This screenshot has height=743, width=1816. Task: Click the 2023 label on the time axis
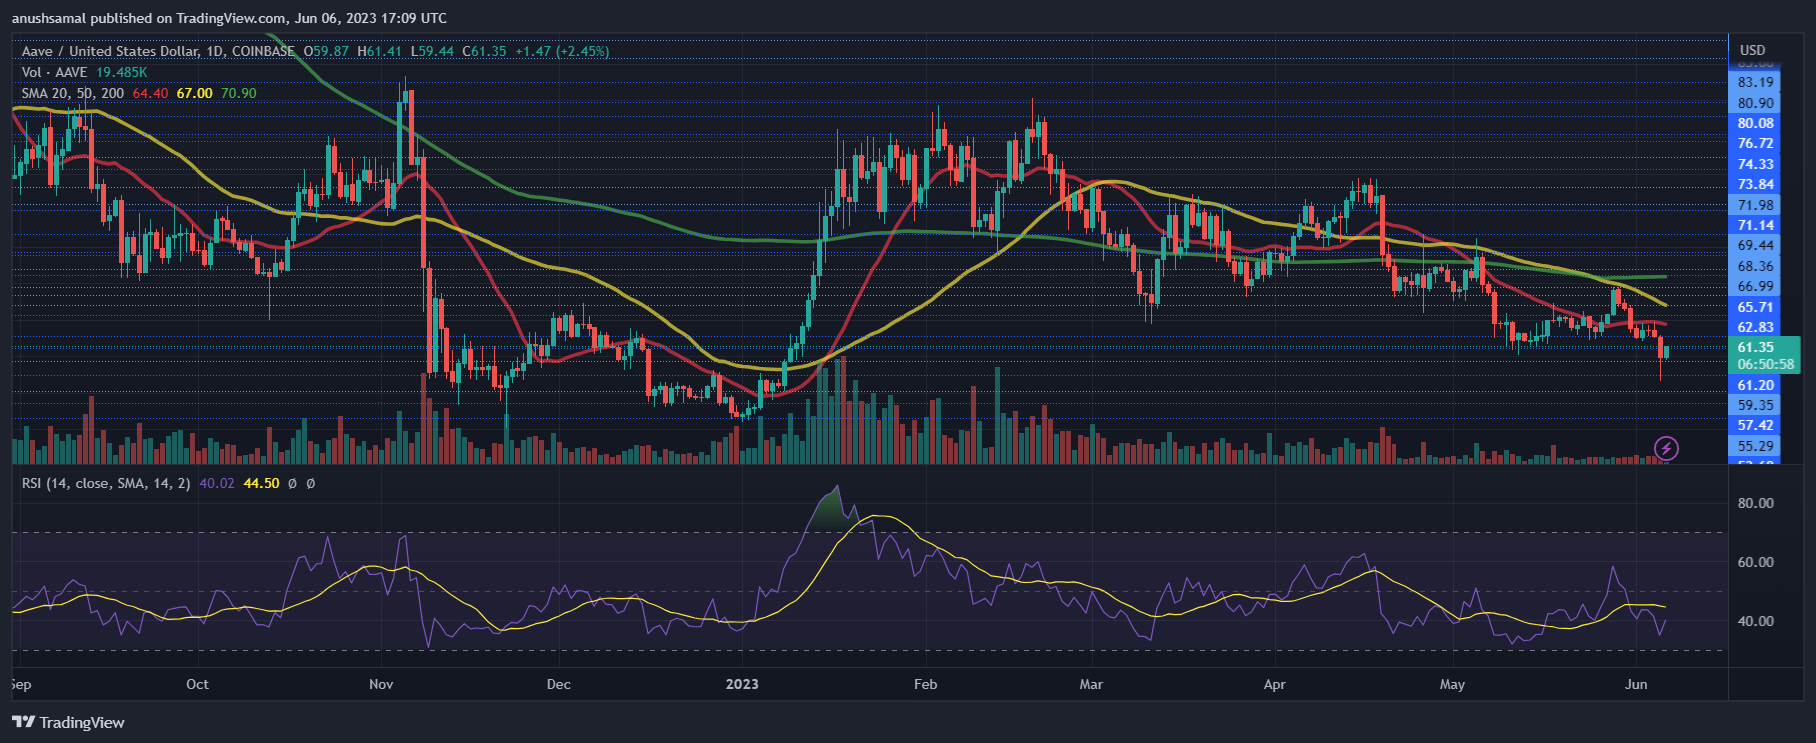[x=742, y=684]
